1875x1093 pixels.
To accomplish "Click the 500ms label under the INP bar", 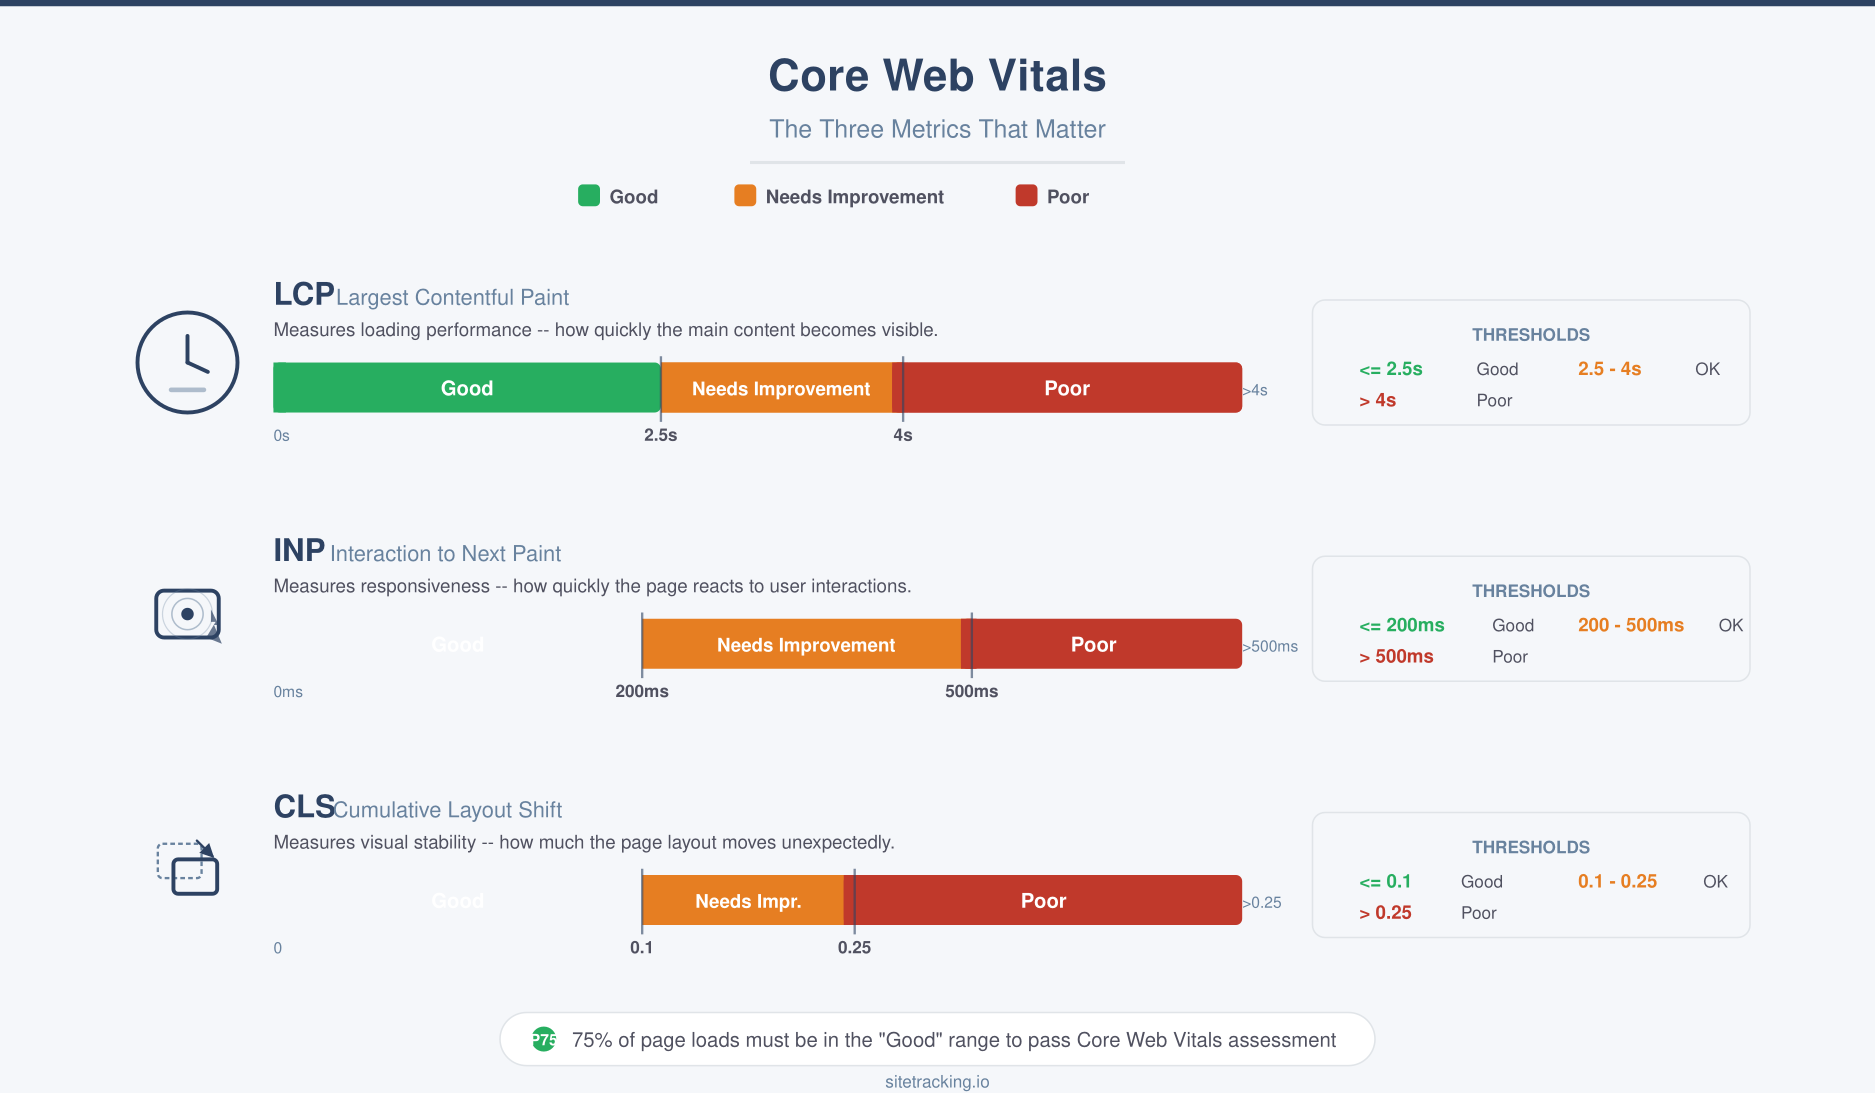I will pos(969,690).
